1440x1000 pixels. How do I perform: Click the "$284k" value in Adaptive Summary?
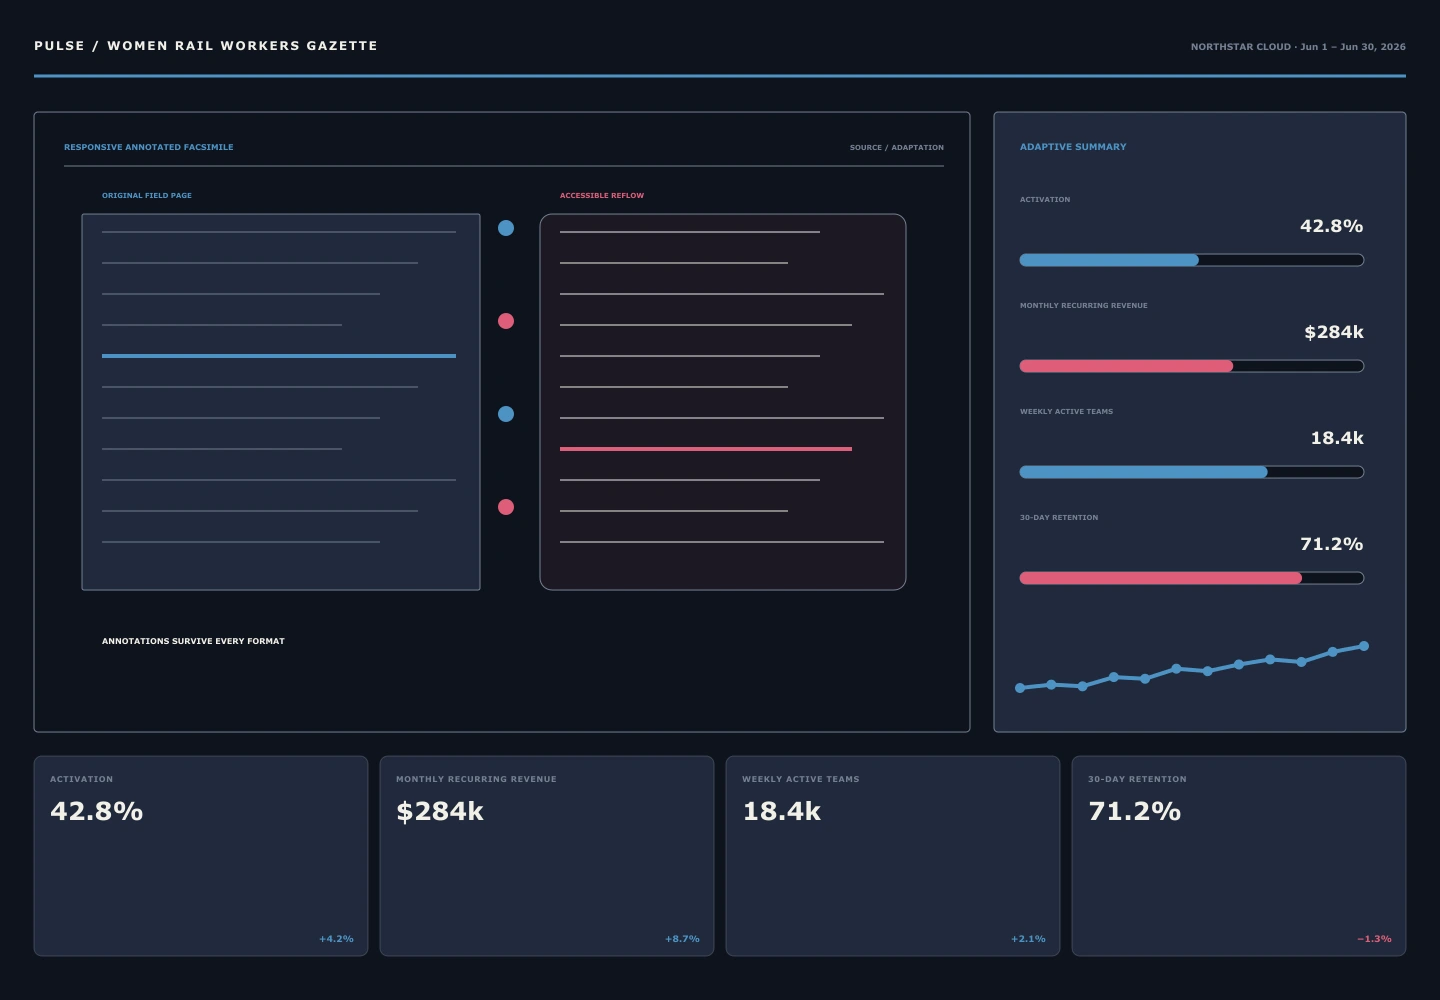coord(1334,332)
